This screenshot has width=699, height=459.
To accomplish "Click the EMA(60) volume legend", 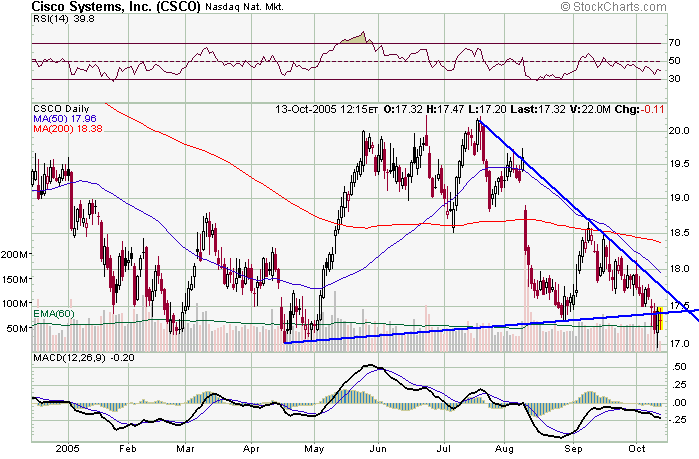I will [x=54, y=314].
